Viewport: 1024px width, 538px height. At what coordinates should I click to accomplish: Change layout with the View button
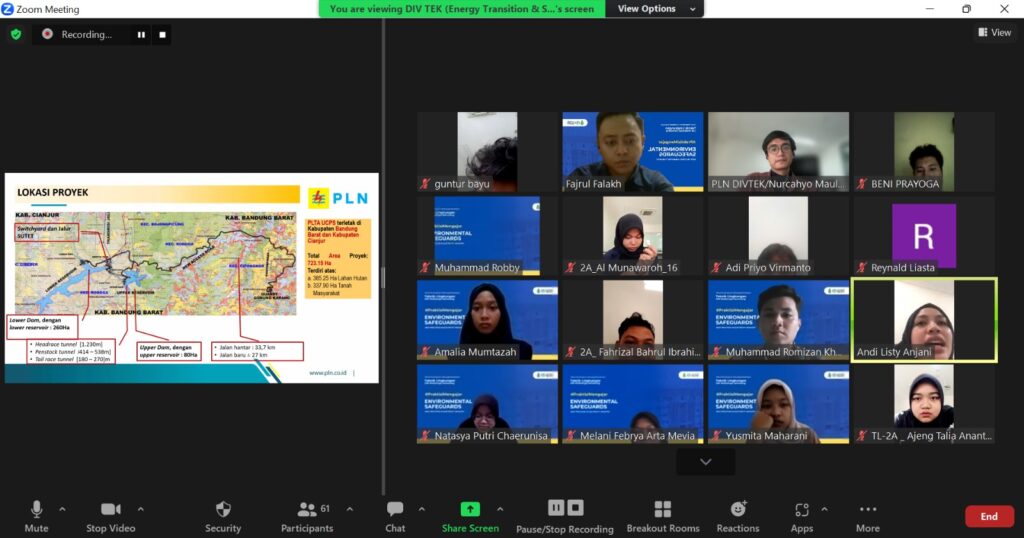(994, 33)
